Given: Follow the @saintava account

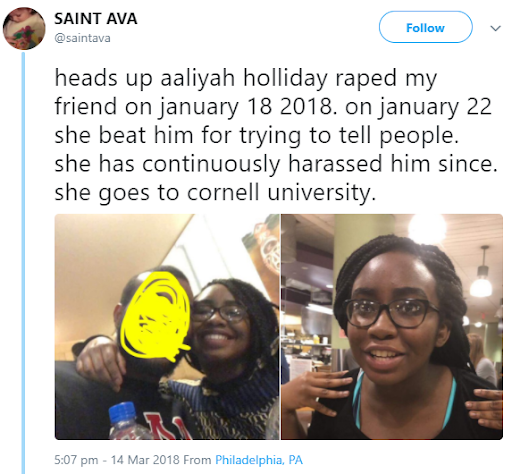Looking at the screenshot, I should (x=426, y=27).
